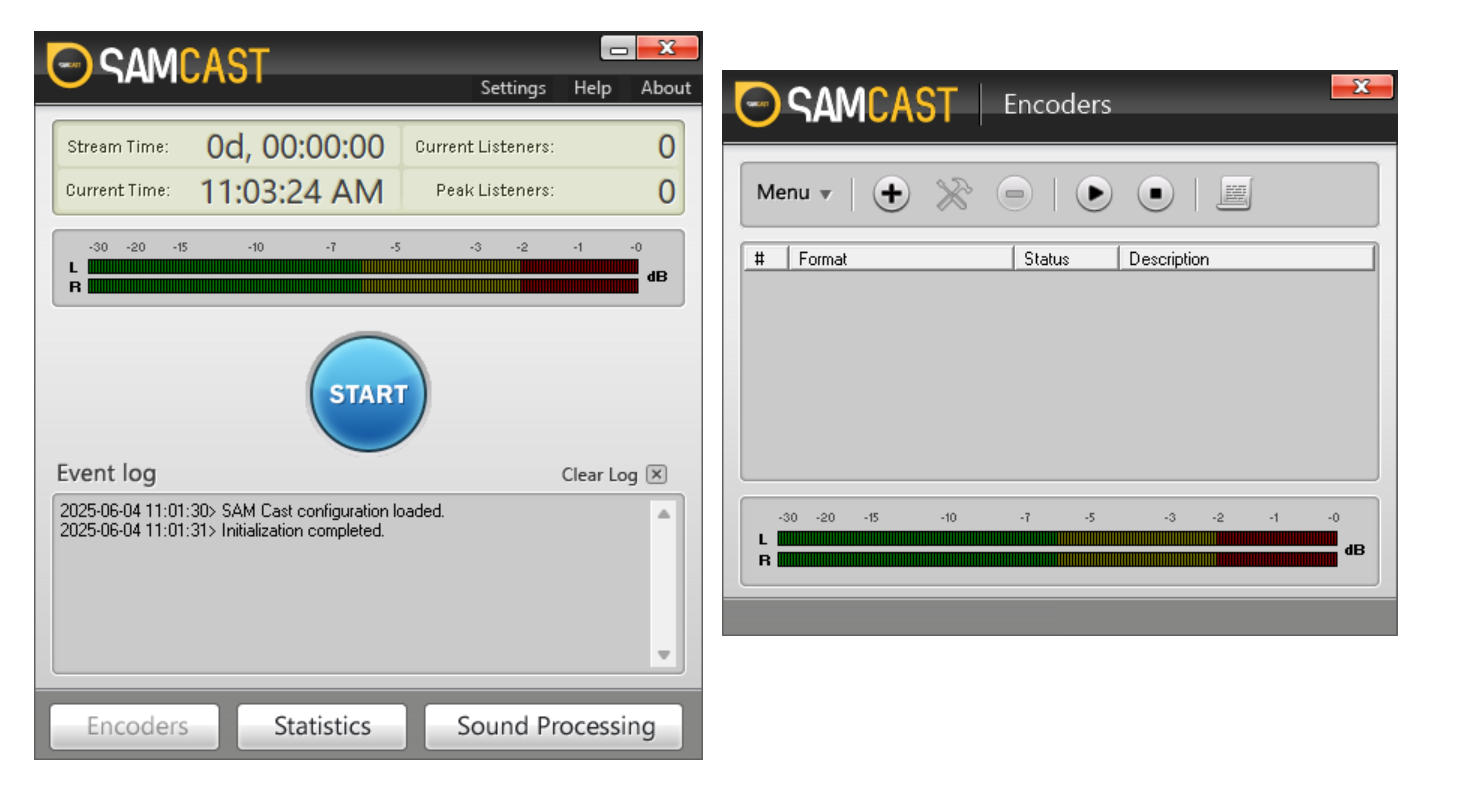This screenshot has height=791, width=1461.
Task: Stop encoders with the stop icon
Action: point(1155,194)
